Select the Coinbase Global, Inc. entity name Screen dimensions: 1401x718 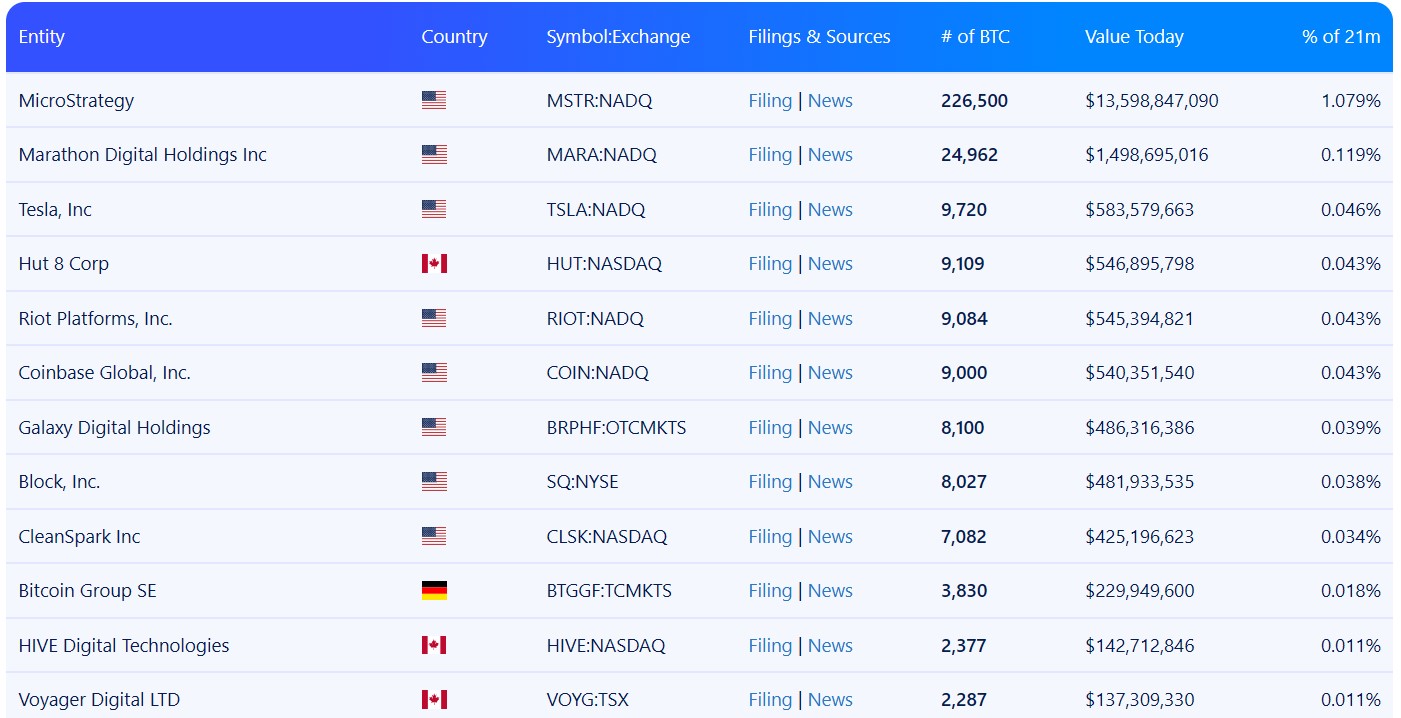(x=105, y=373)
